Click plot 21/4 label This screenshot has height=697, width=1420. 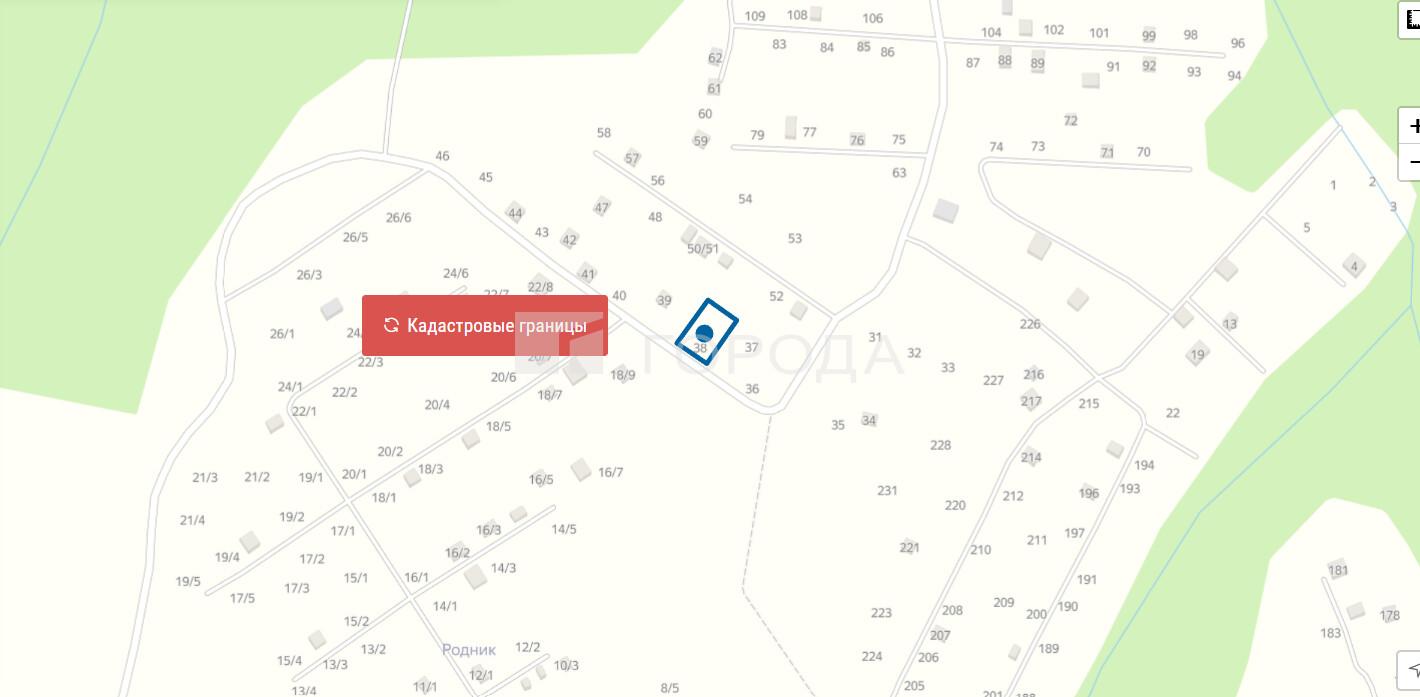pyautogui.click(x=192, y=521)
